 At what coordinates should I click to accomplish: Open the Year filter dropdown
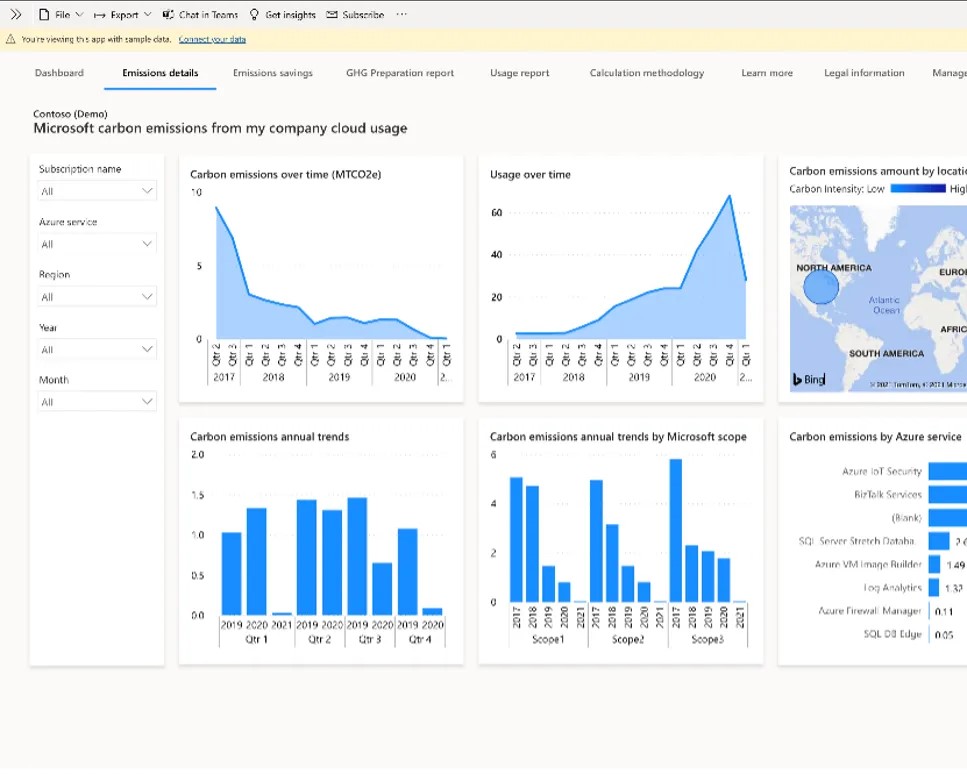click(x=96, y=350)
